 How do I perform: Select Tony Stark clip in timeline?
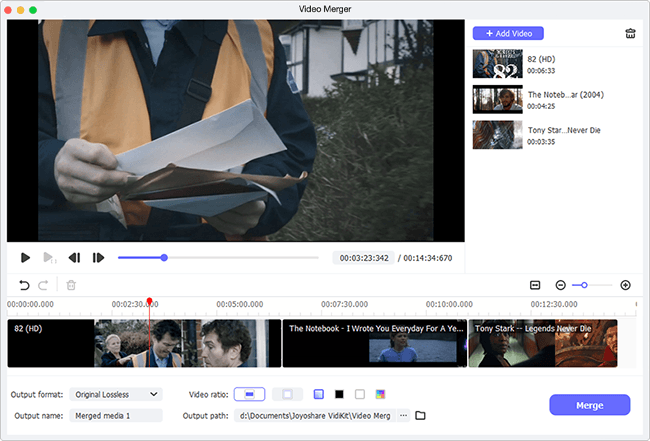point(543,343)
